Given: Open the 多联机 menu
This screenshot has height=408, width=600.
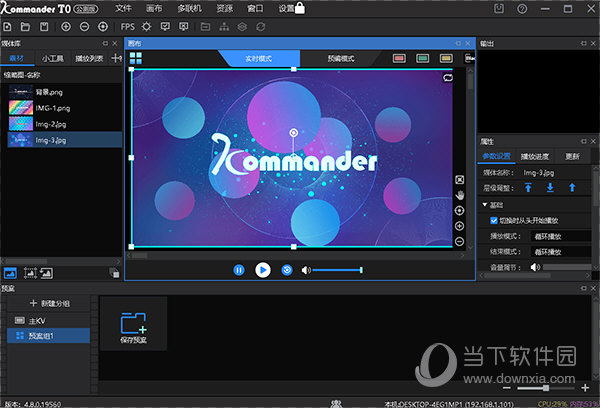Looking at the screenshot, I should [x=189, y=8].
